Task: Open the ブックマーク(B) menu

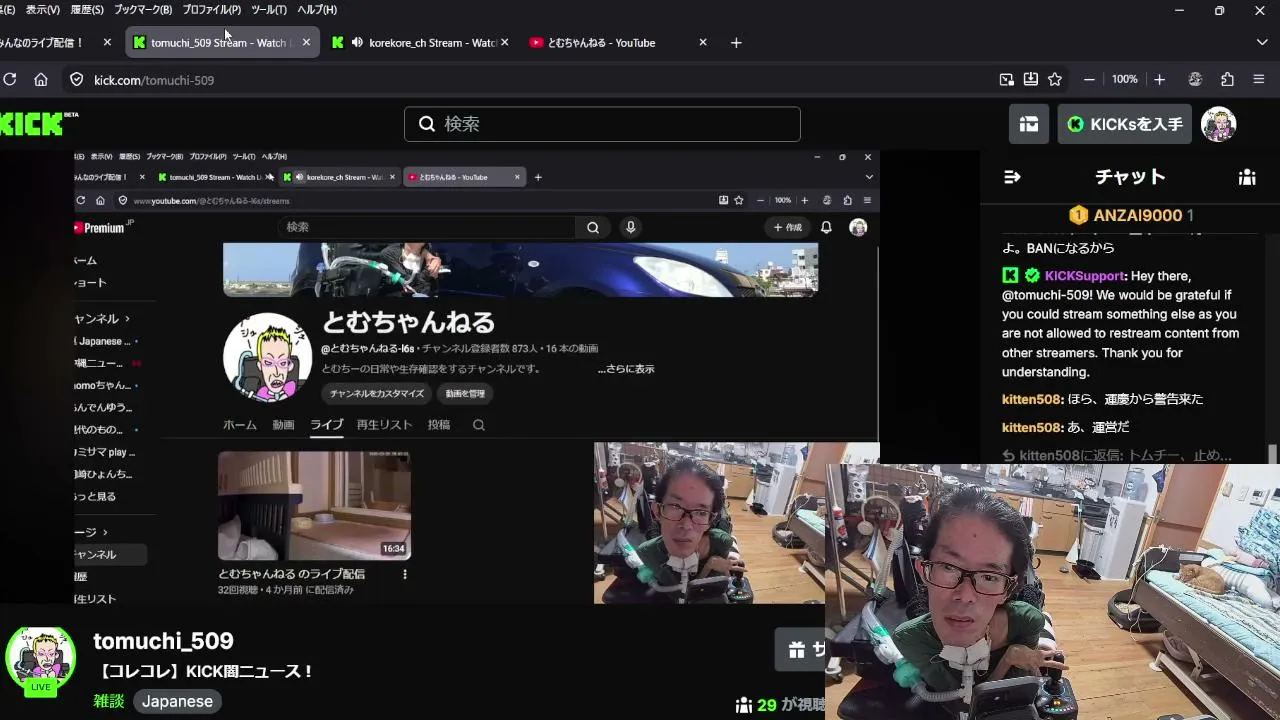Action: (143, 9)
